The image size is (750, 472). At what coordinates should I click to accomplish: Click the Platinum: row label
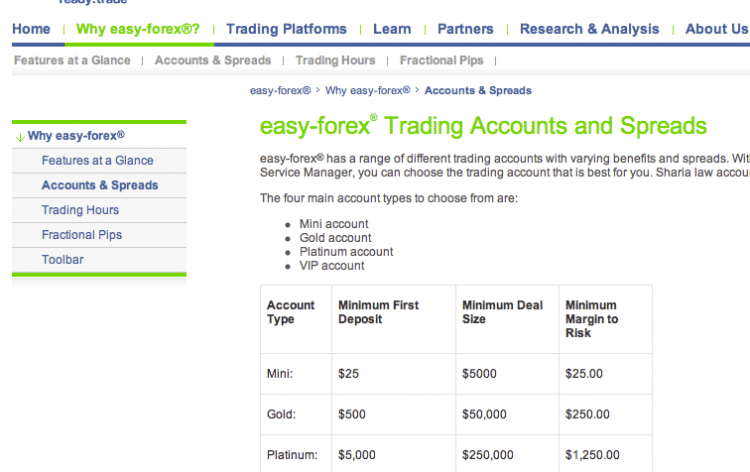point(292,455)
